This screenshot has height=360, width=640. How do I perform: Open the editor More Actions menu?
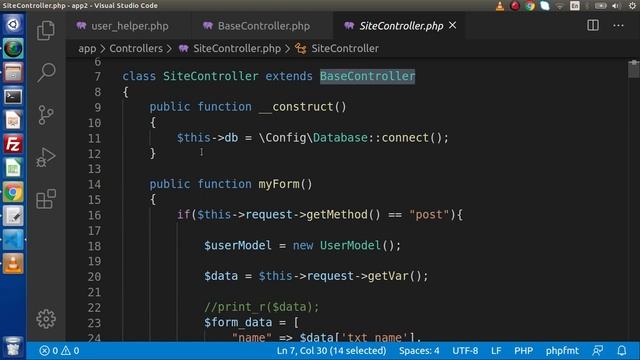pos(618,26)
